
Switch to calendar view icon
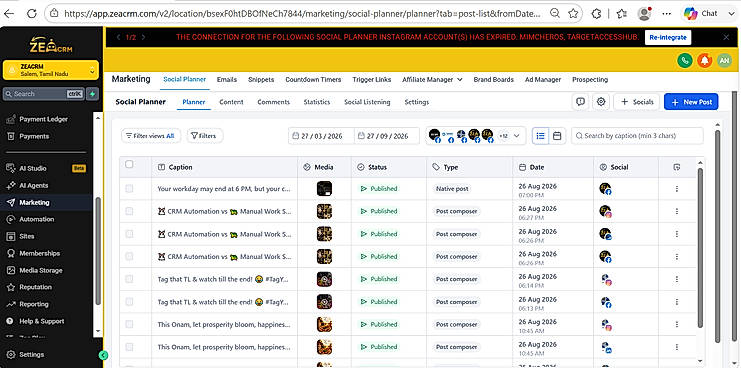click(557, 136)
